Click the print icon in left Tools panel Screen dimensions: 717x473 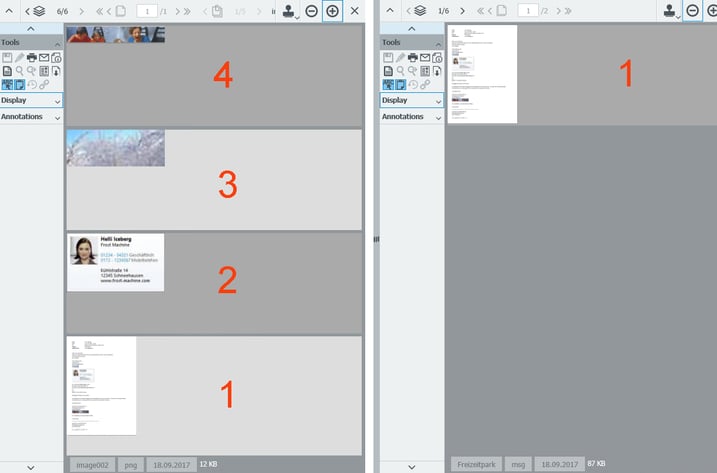click(x=32, y=58)
